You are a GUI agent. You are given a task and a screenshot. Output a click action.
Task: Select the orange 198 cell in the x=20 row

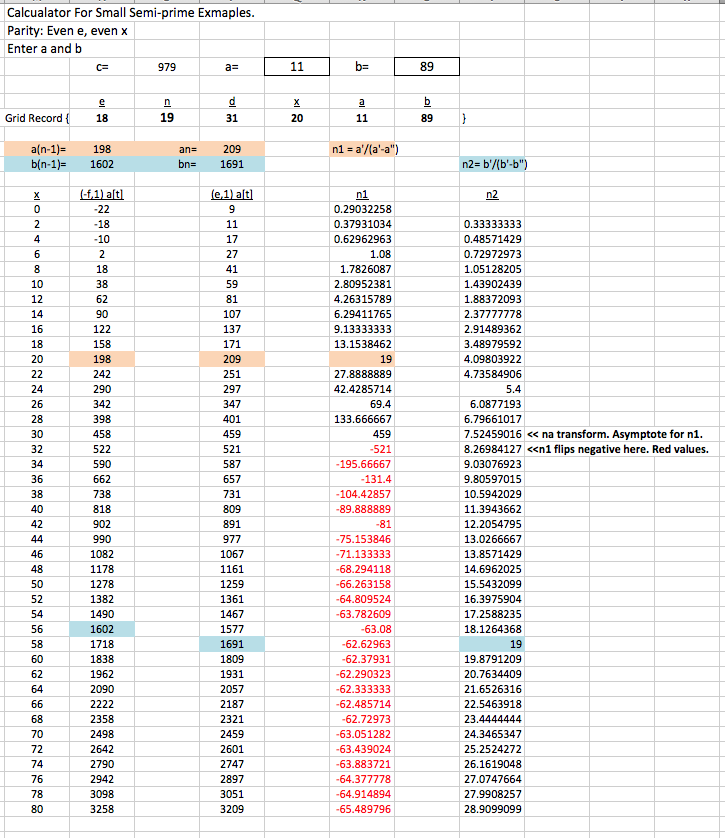[x=102, y=359]
